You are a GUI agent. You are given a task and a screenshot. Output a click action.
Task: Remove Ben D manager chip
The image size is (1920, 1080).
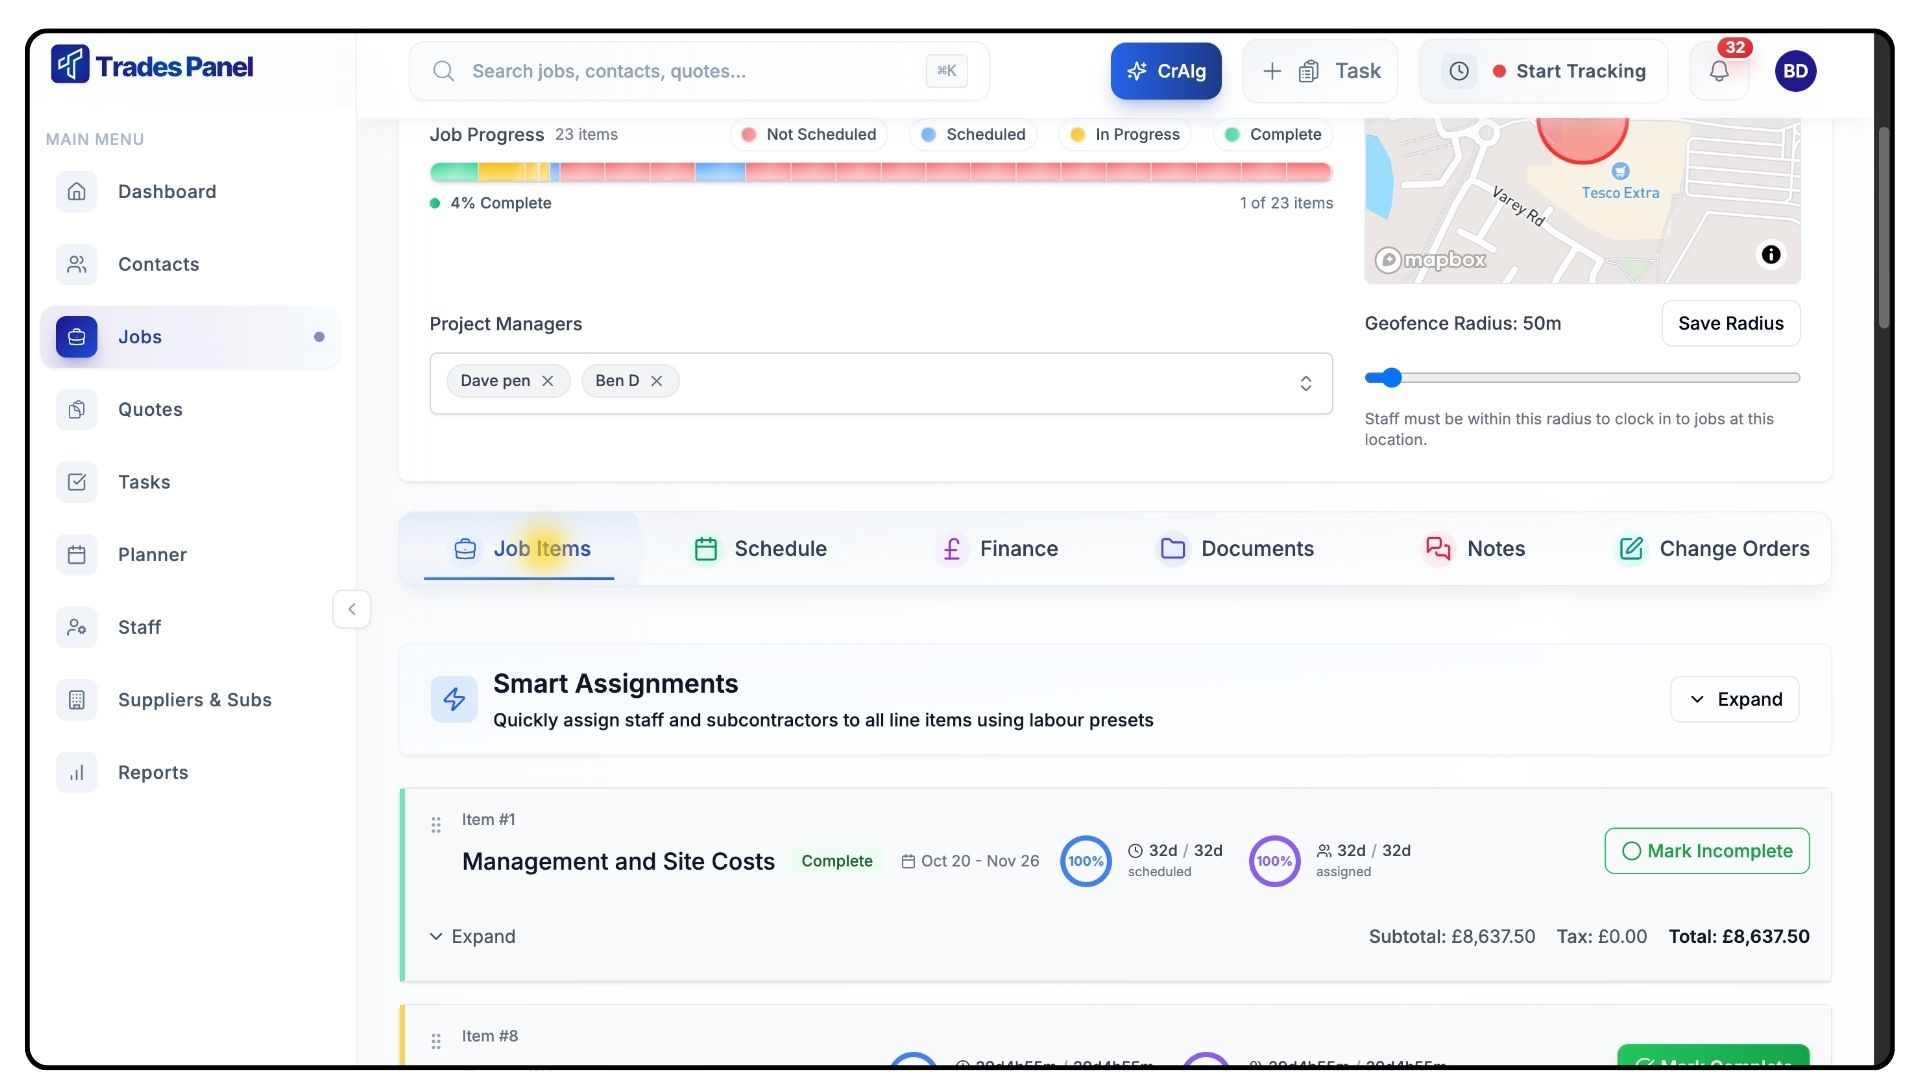[657, 381]
